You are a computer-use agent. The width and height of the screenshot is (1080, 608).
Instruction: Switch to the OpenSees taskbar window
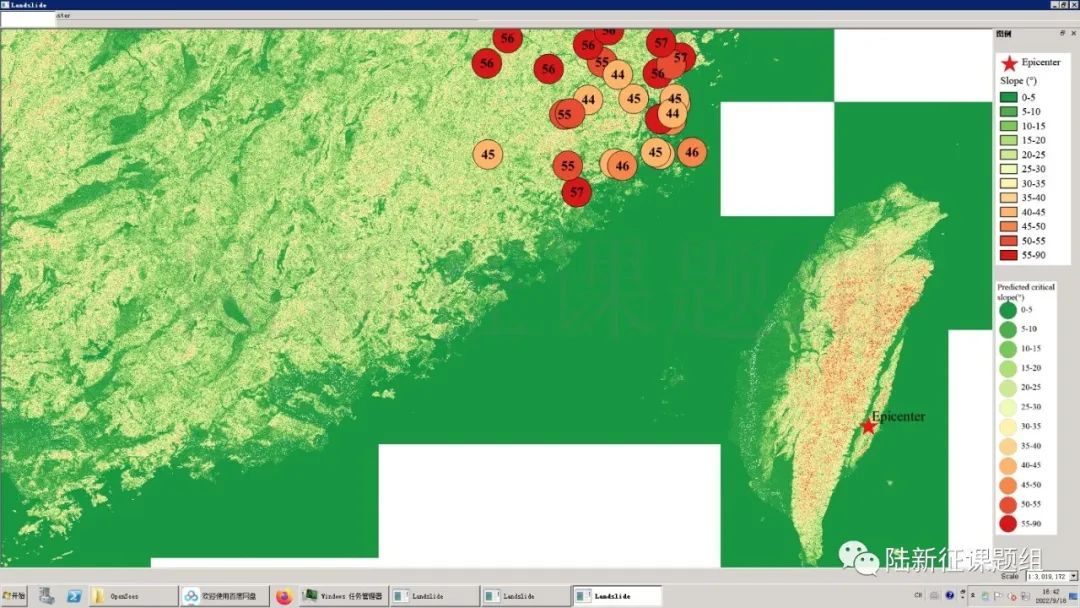(x=134, y=596)
